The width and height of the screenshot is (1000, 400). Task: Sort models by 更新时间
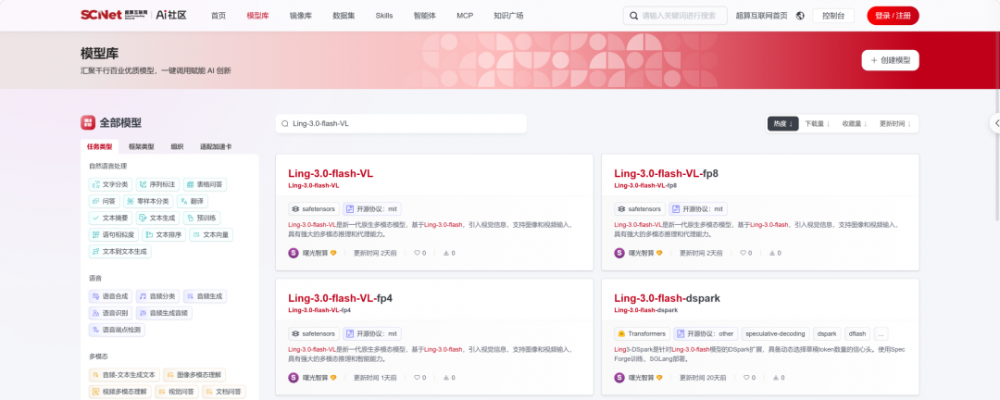click(895, 124)
